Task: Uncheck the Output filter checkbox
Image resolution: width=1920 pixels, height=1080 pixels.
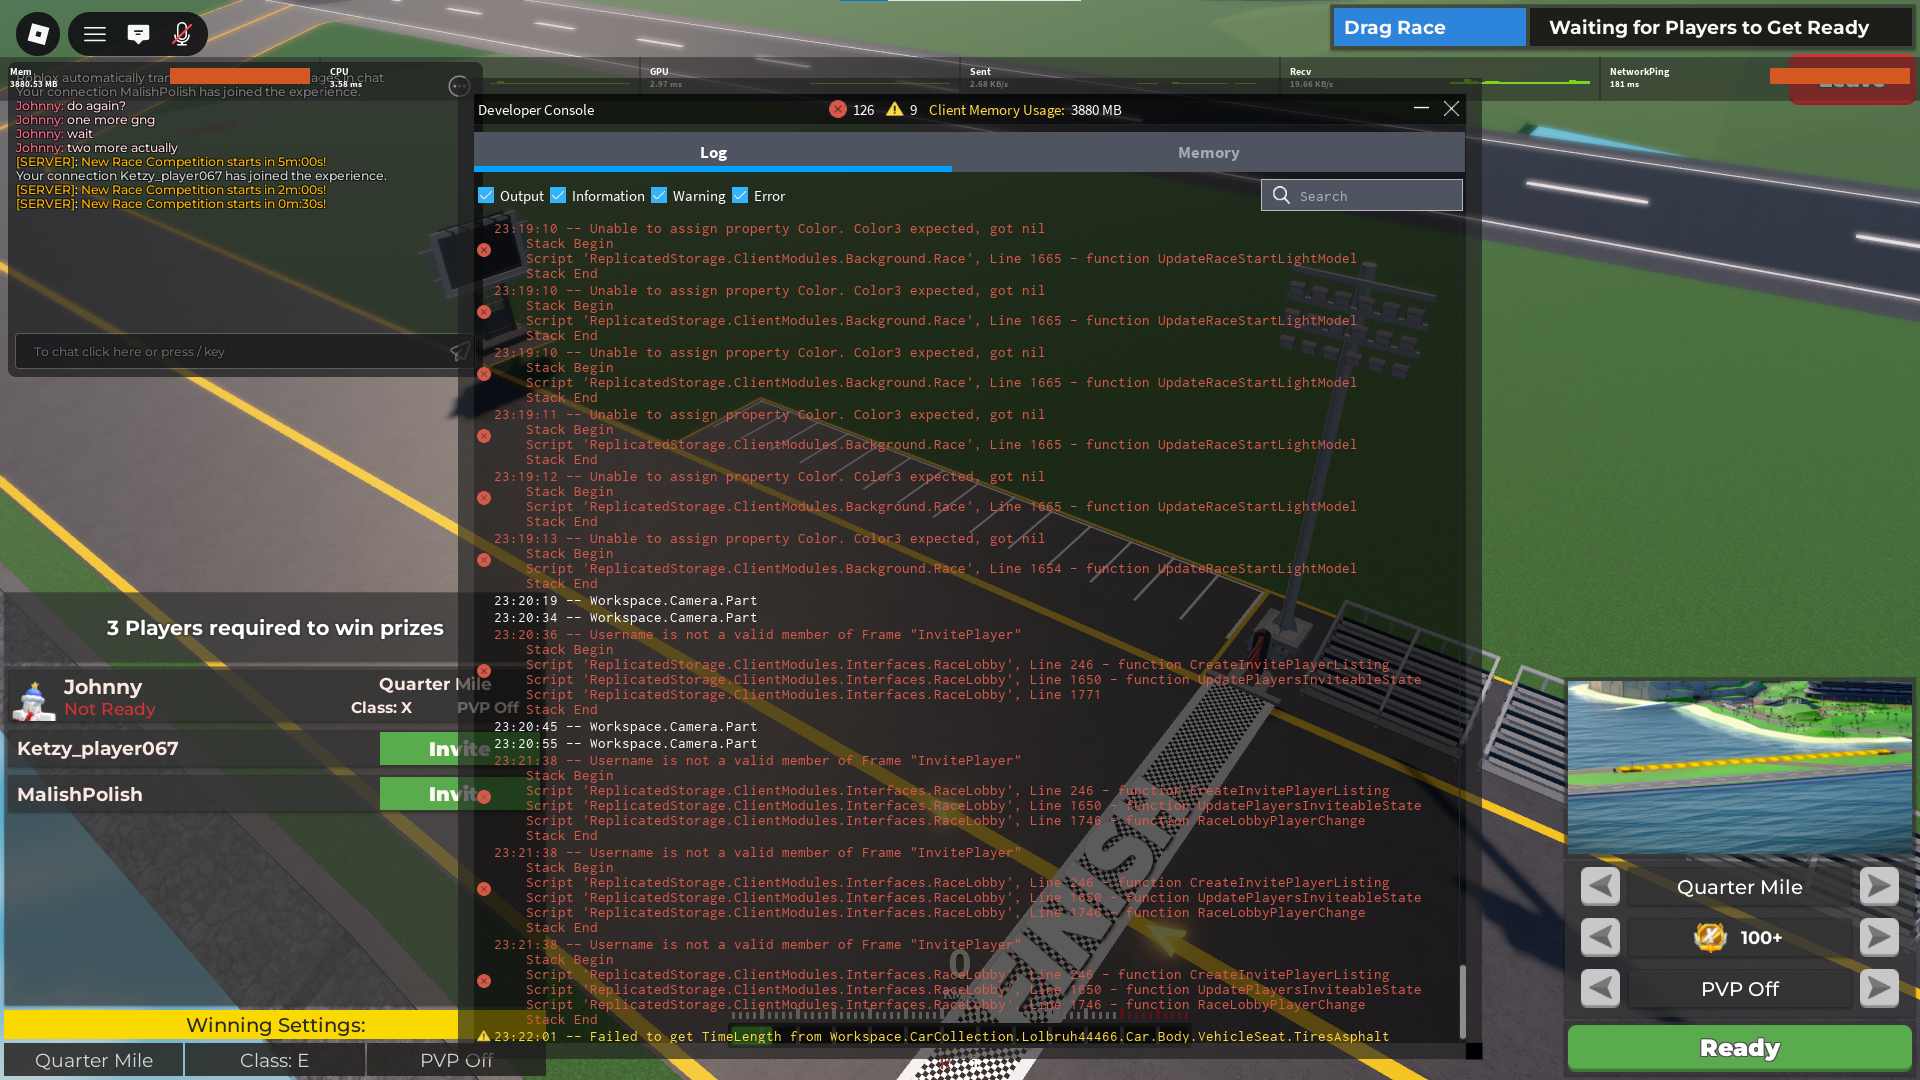Action: [487, 196]
